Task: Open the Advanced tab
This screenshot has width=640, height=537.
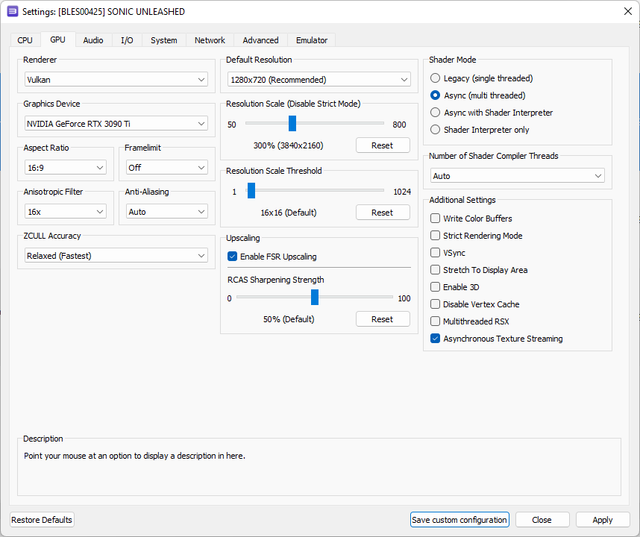Action: (260, 40)
